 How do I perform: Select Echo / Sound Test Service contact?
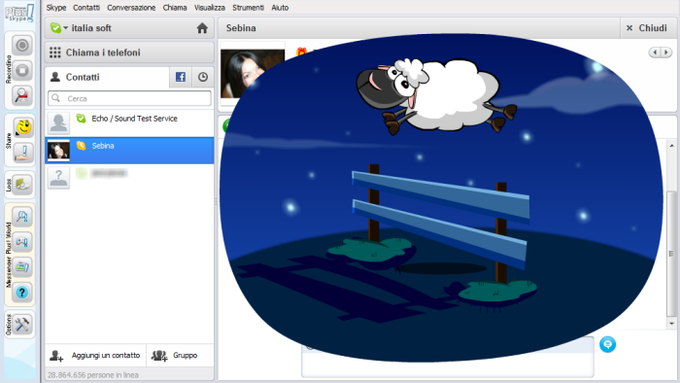(x=129, y=123)
